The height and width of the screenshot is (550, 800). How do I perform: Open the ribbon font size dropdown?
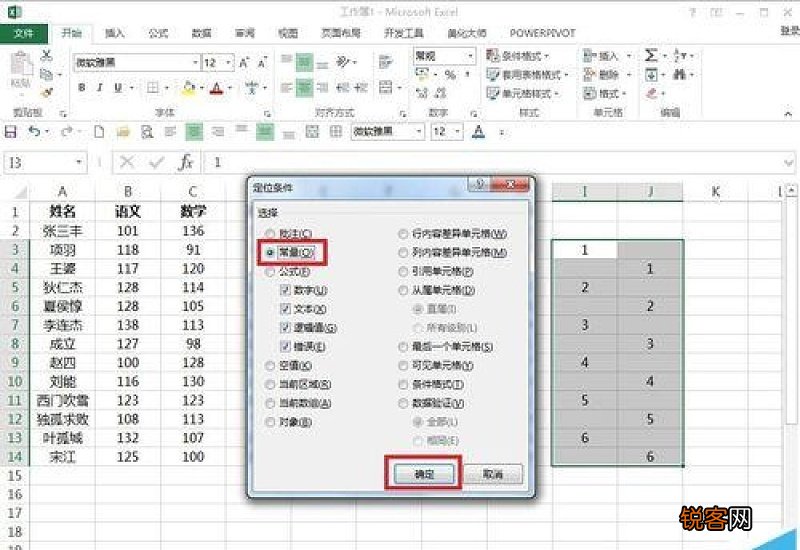(229, 63)
